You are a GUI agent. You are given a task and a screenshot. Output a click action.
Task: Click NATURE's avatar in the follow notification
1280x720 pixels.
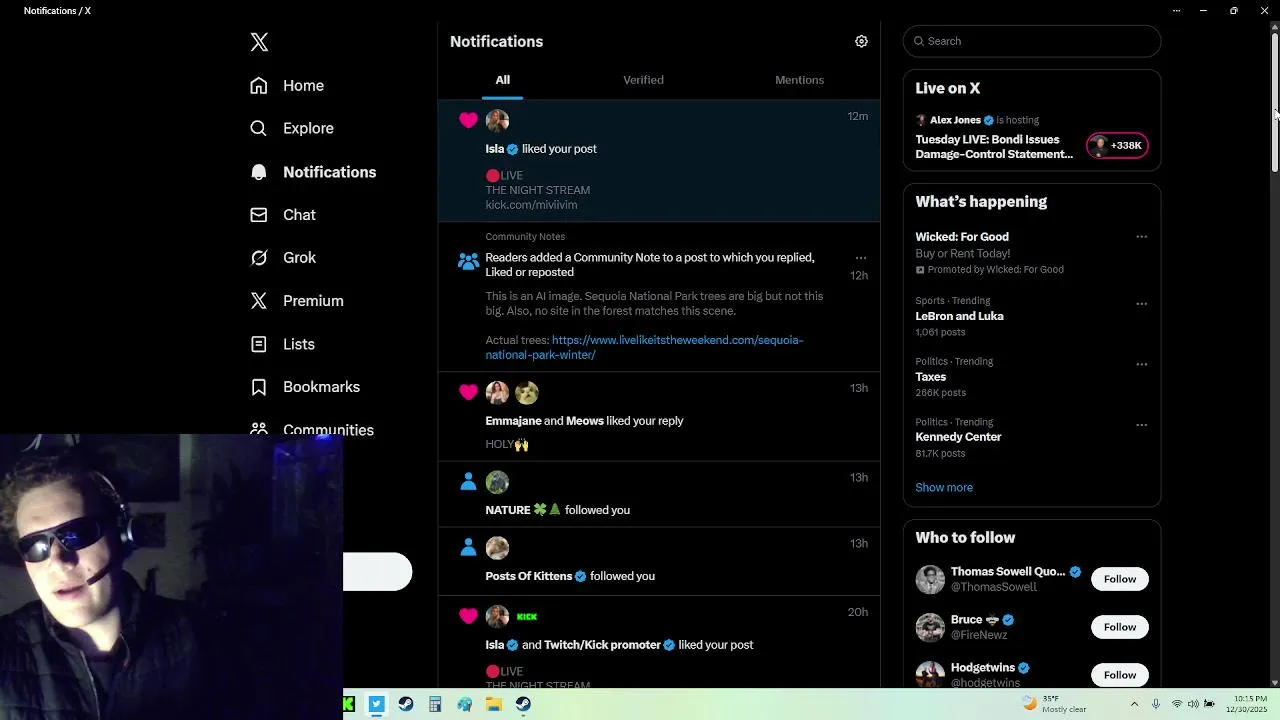pyautogui.click(x=497, y=482)
